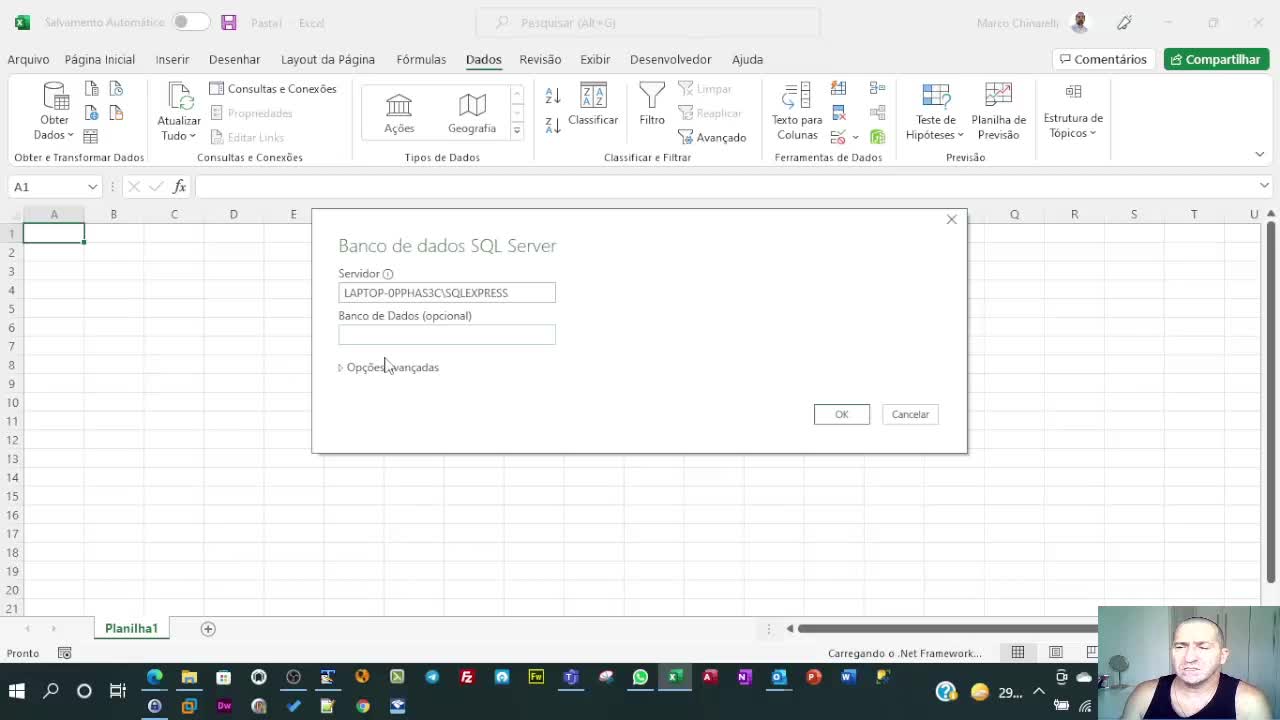1280x720 pixels.
Task: Switch to the Revisão tab
Action: 540,59
